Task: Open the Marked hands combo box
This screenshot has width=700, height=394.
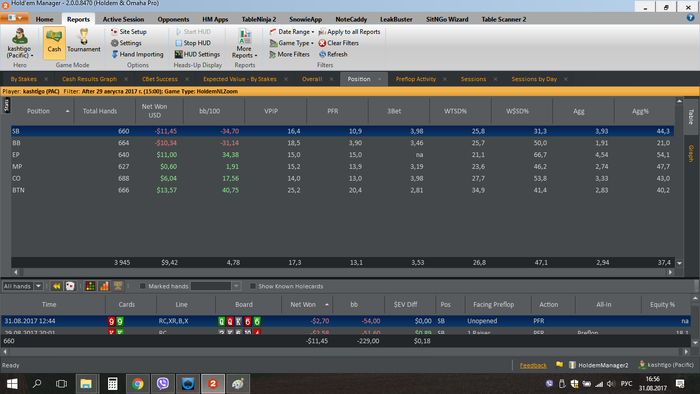Action: pyautogui.click(x=216, y=286)
